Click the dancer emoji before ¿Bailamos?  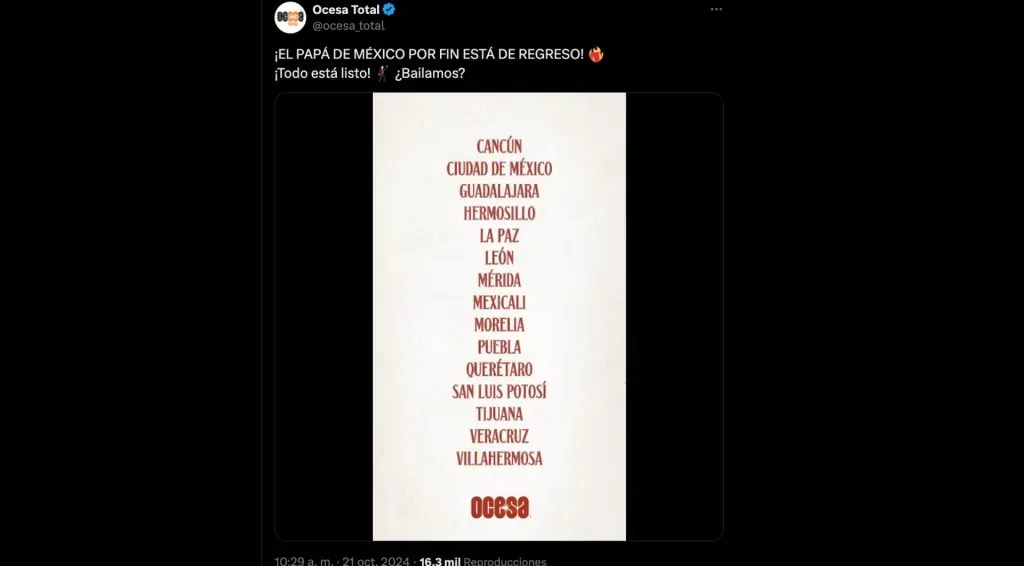383,74
